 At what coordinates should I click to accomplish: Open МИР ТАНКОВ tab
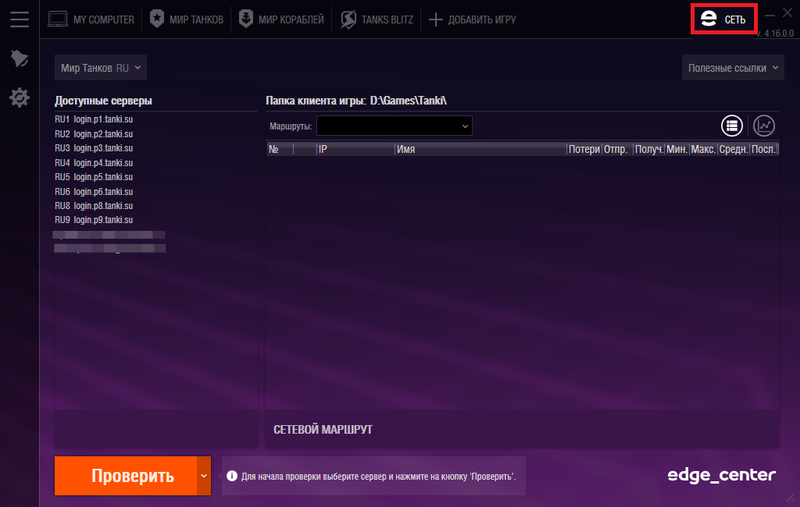point(187,19)
